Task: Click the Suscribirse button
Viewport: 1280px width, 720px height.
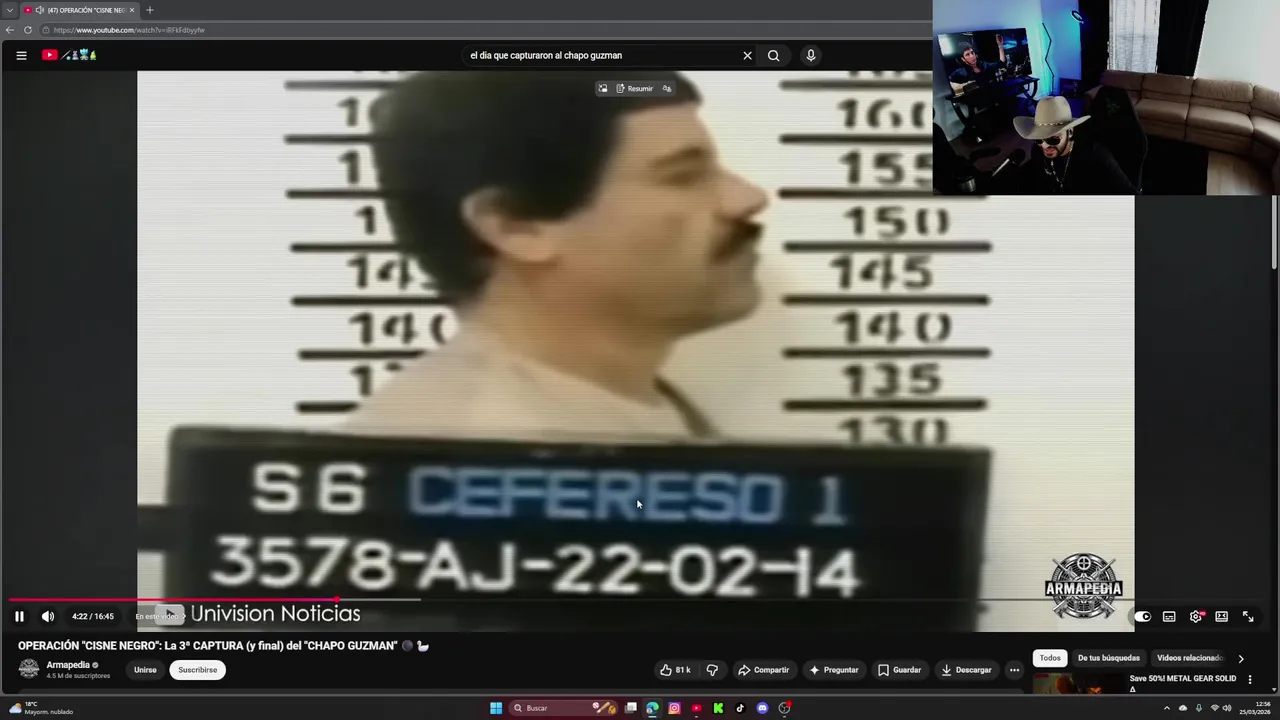Action: coord(197,670)
